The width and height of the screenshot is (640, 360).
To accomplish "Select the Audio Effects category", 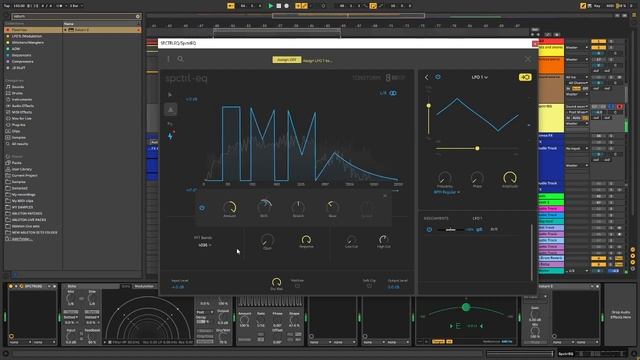I will [22, 106].
